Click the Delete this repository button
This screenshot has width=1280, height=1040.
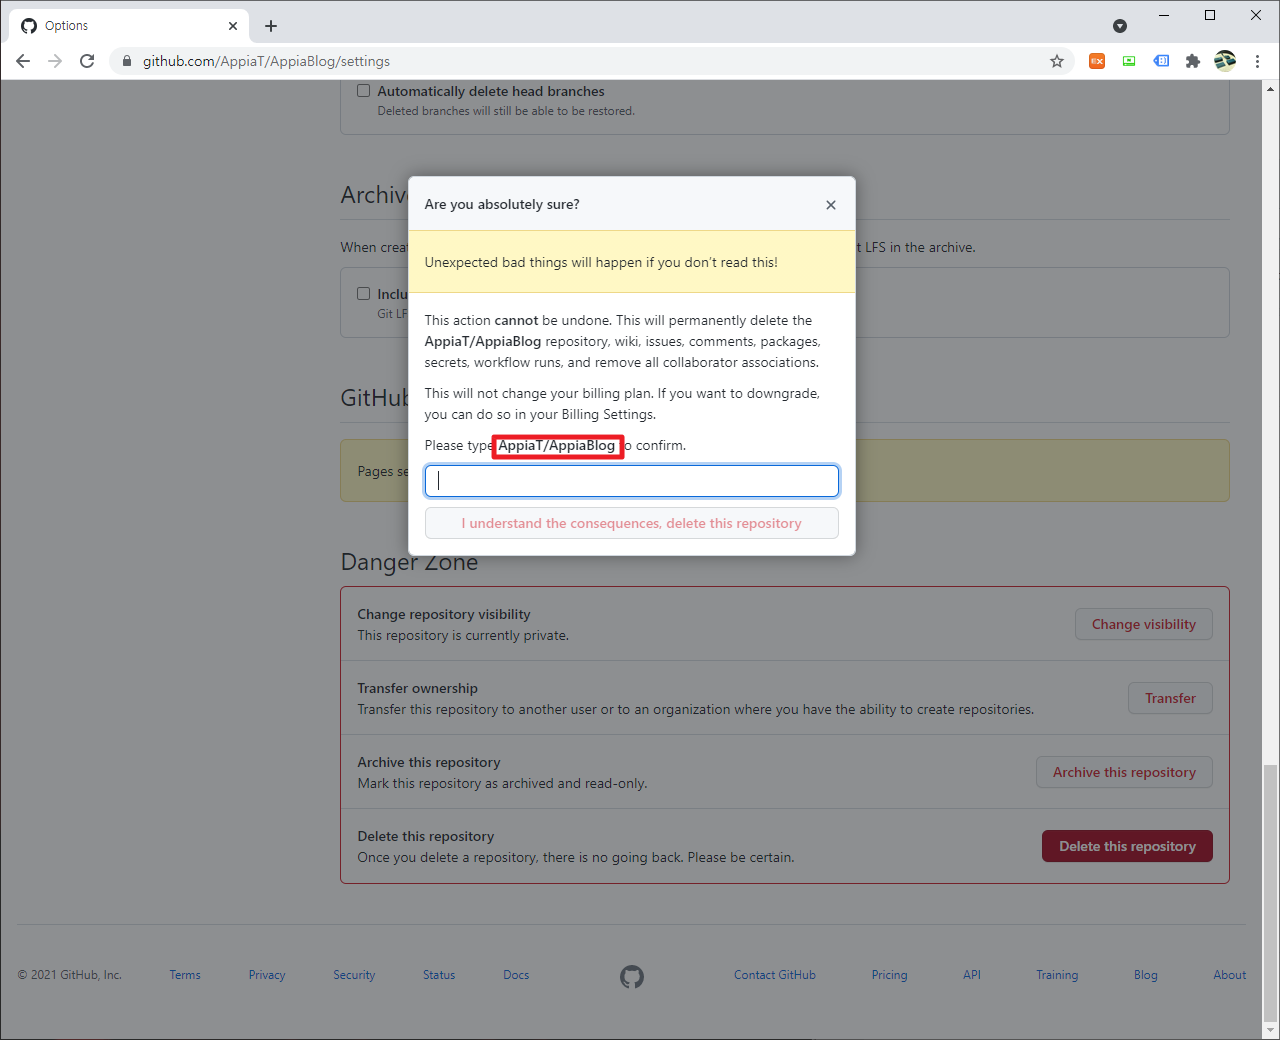pos(1128,846)
